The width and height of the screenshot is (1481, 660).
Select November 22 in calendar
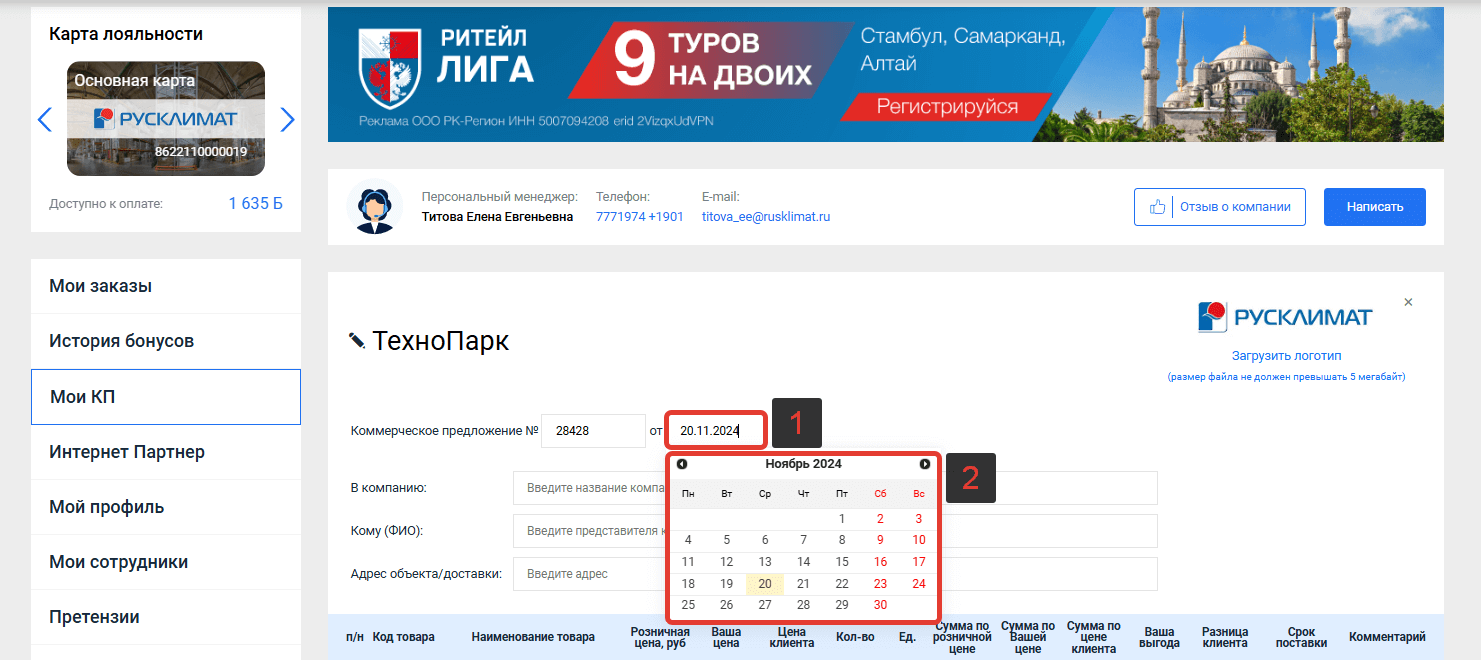pyautogui.click(x=842, y=584)
